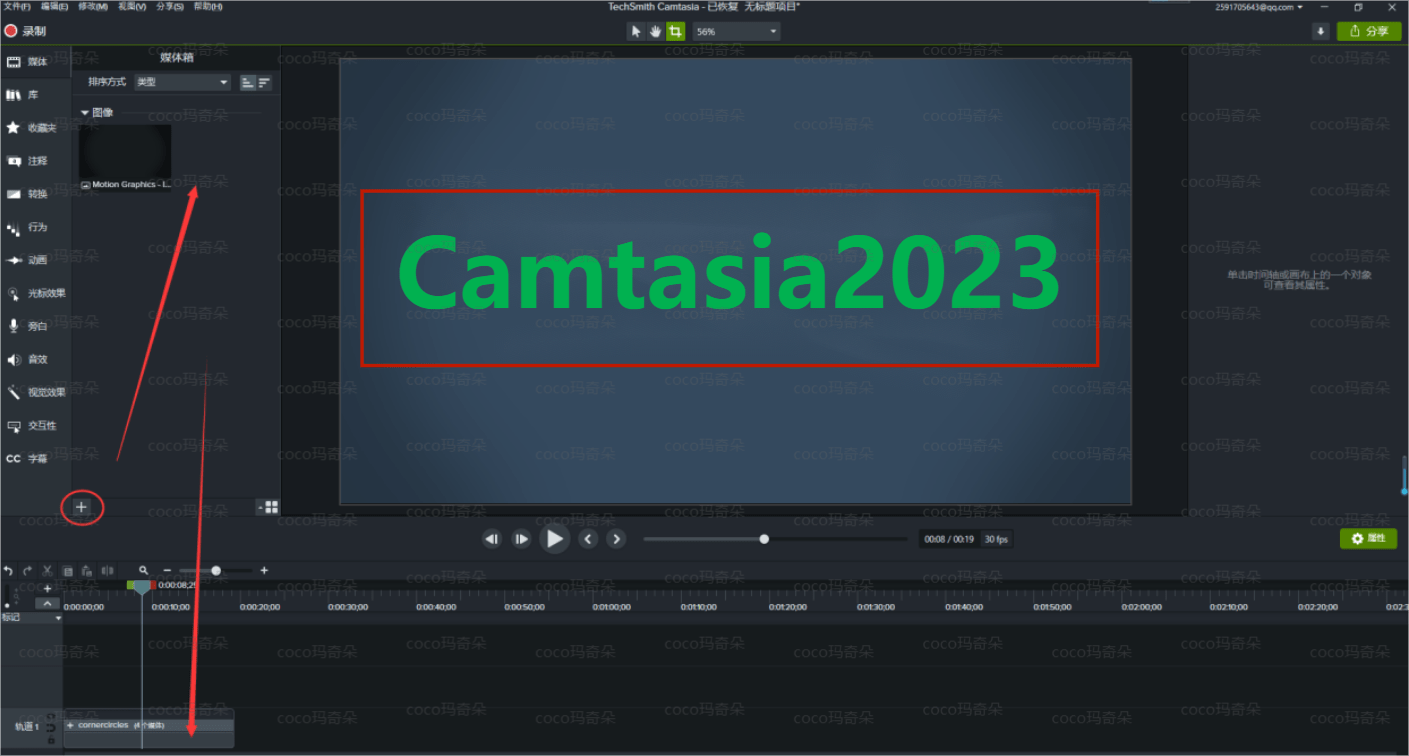This screenshot has height=756, width=1409.
Task: Open the 行为 behaviors tab
Action: pyautogui.click(x=36, y=227)
